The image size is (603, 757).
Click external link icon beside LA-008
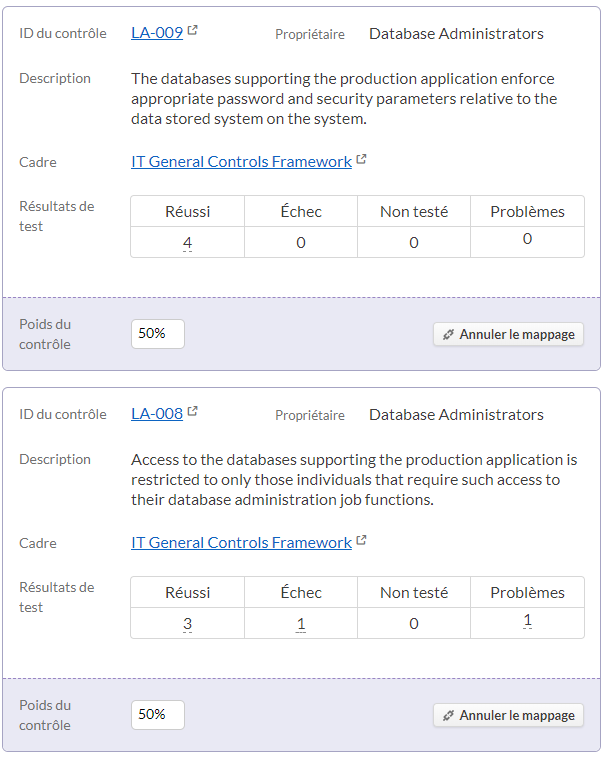tap(193, 411)
